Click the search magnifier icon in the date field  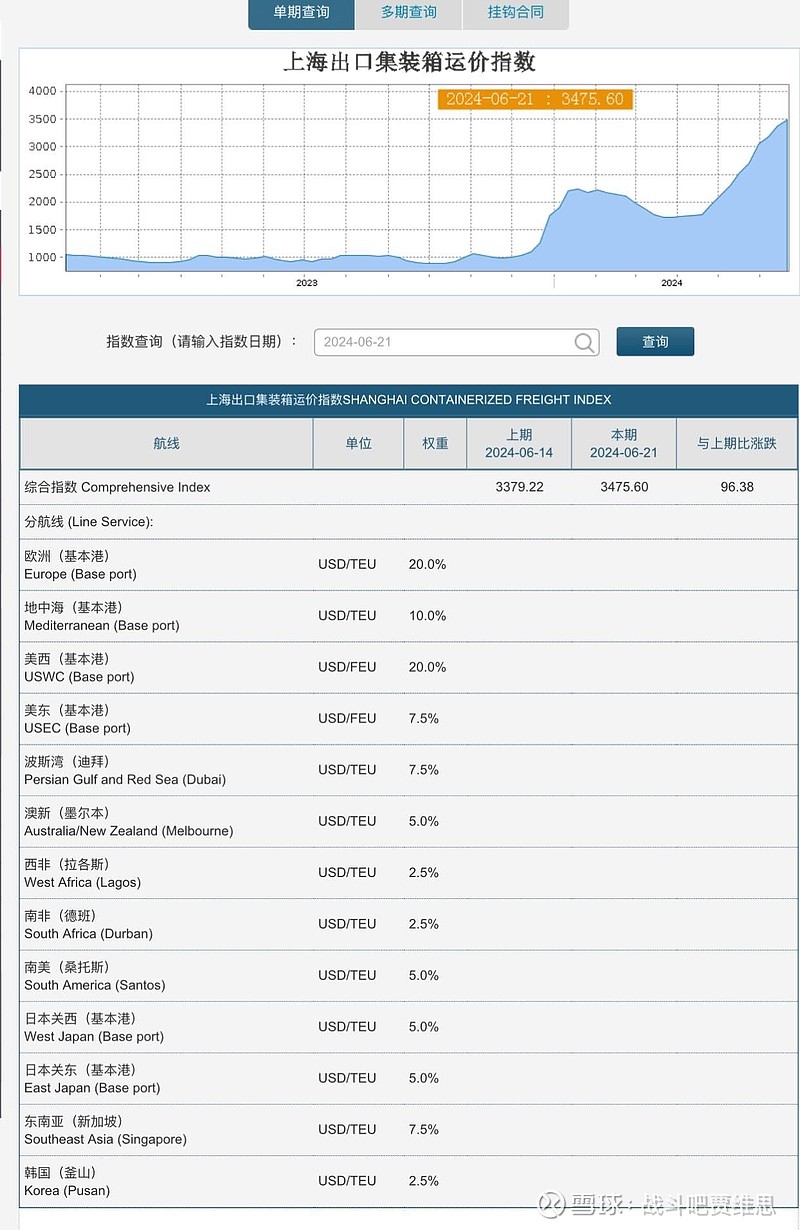coord(583,342)
